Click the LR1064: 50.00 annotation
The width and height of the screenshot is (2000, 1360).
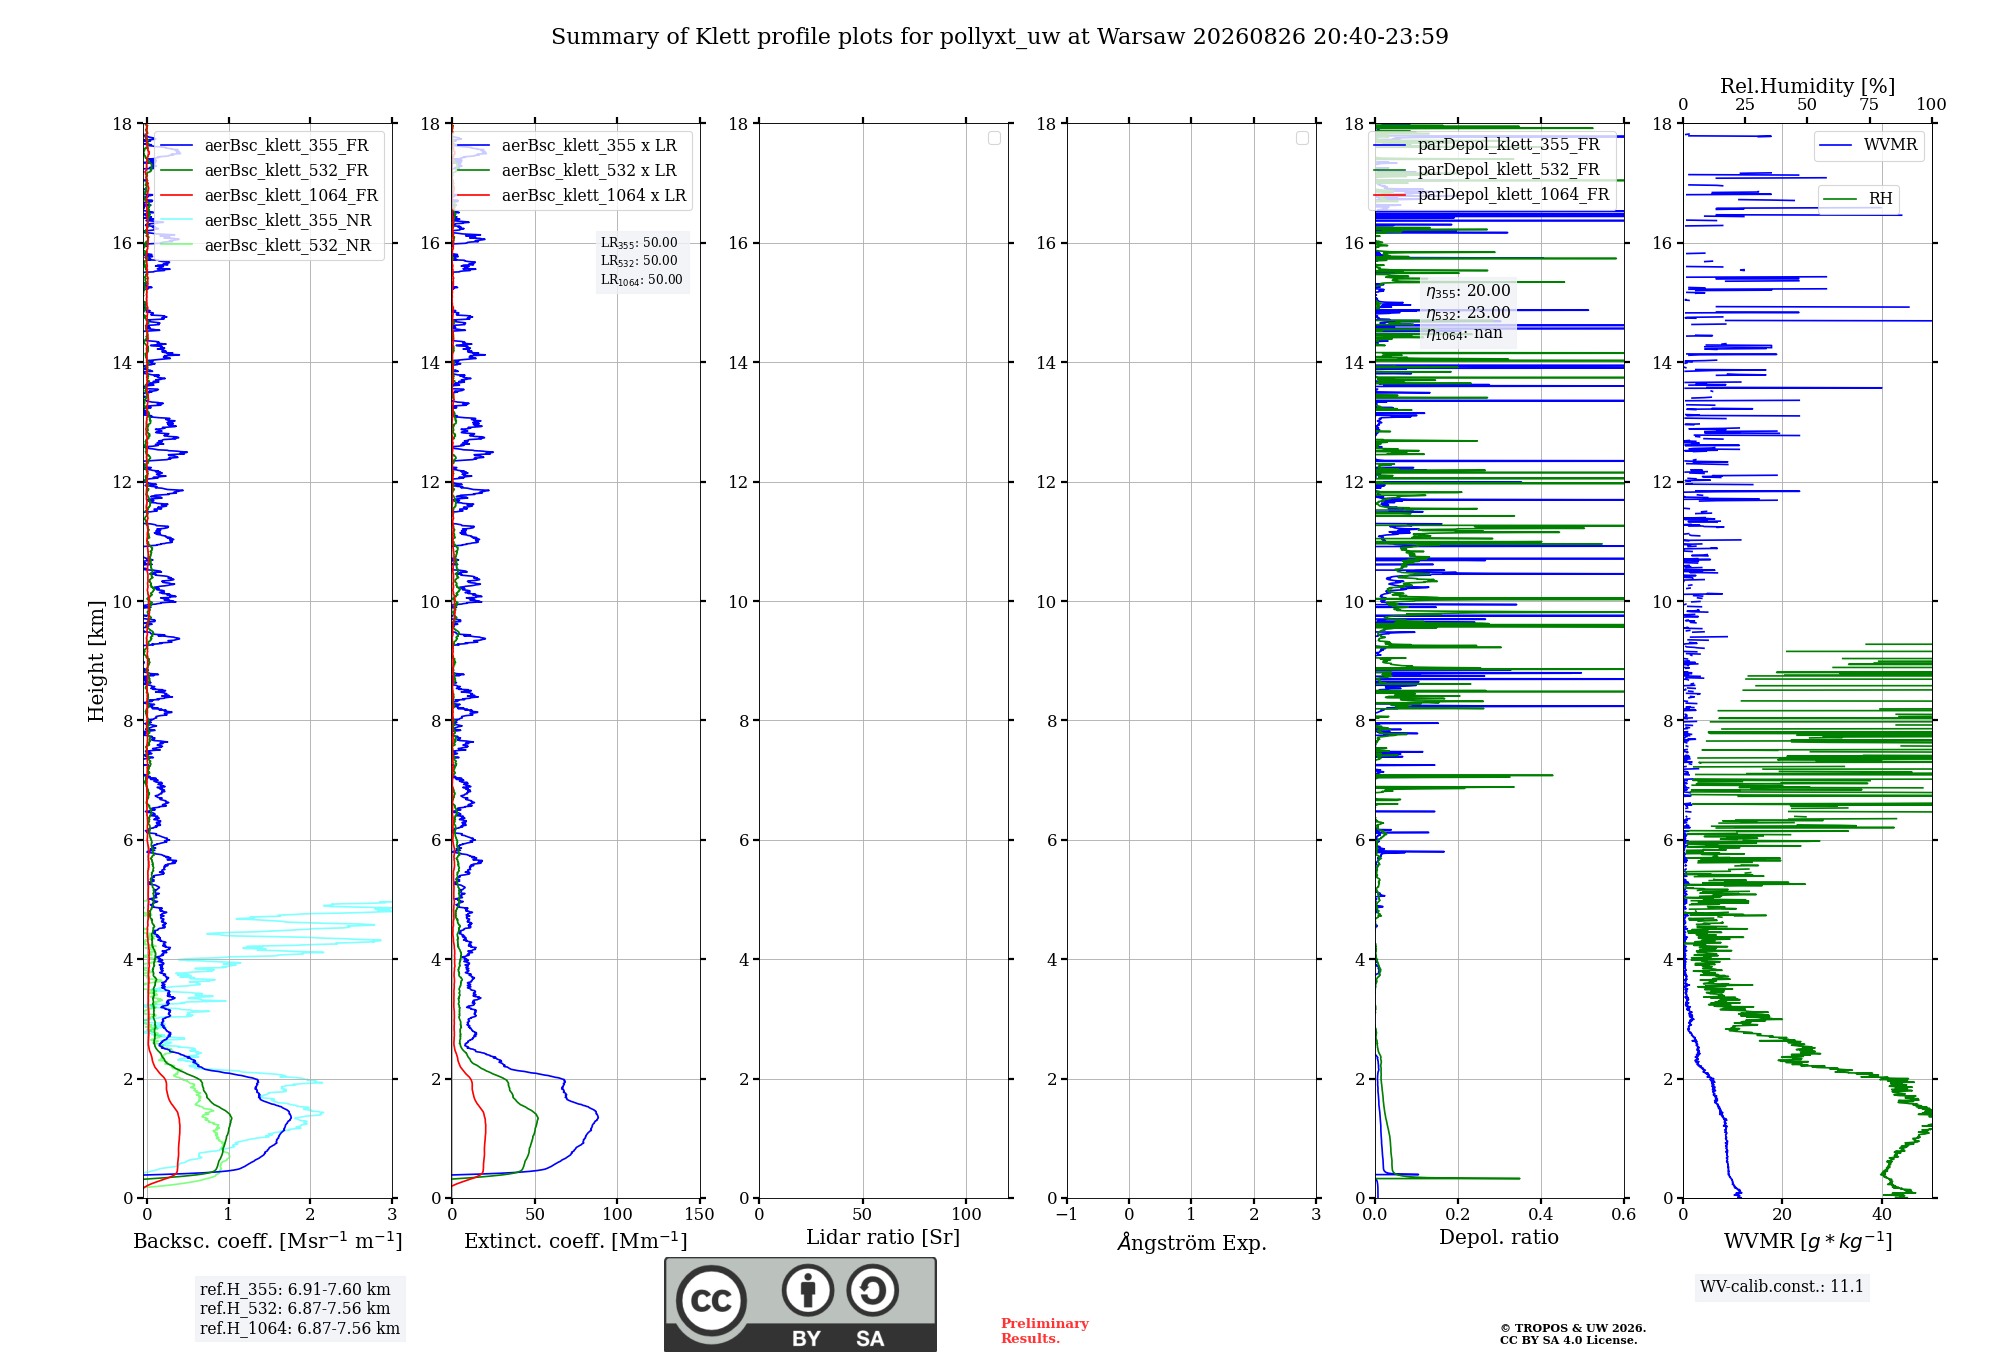(642, 280)
